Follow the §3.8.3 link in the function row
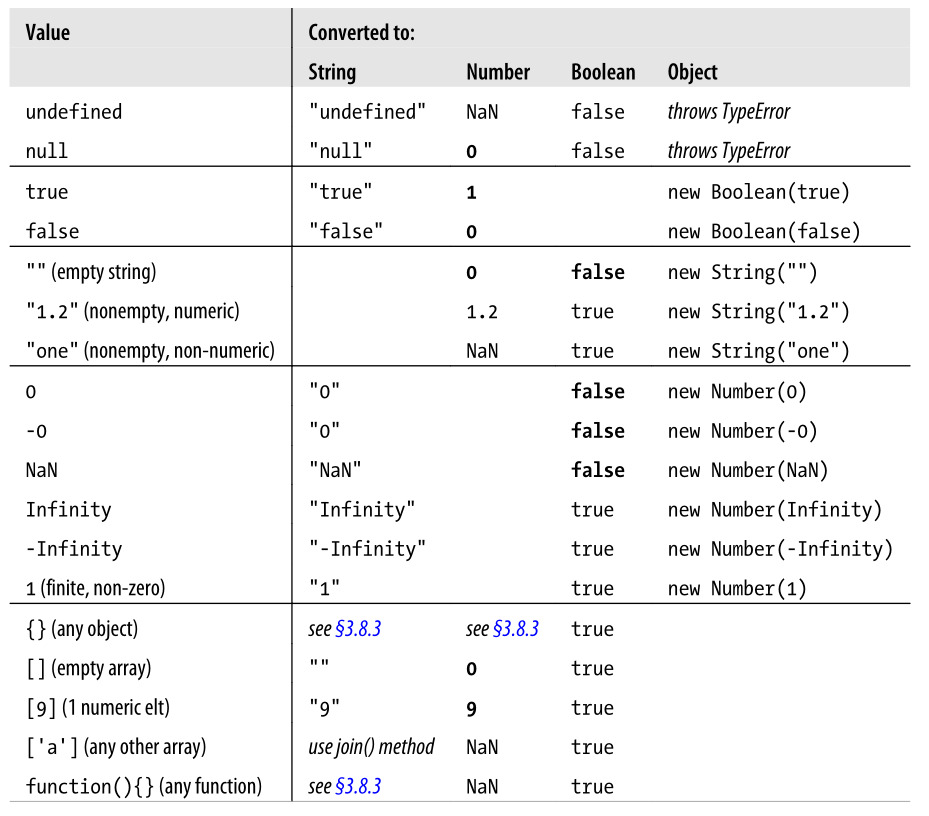This screenshot has height=816, width=929. tap(358, 786)
